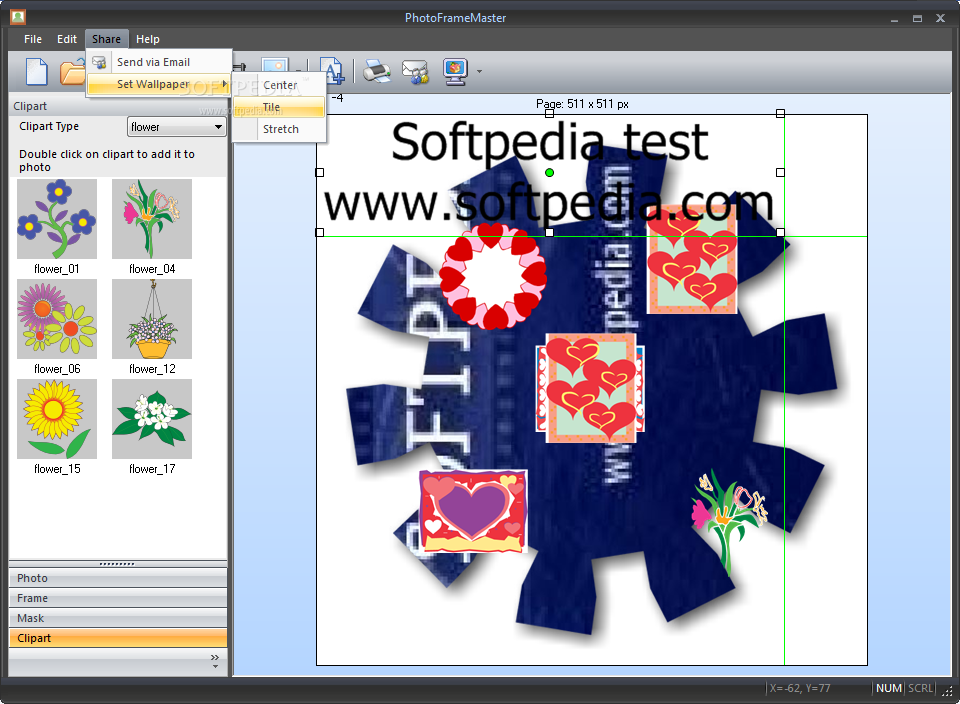Viewport: 960px width, 704px height.
Task: Select the flower_01 clipart thumbnail
Action: coord(57,219)
